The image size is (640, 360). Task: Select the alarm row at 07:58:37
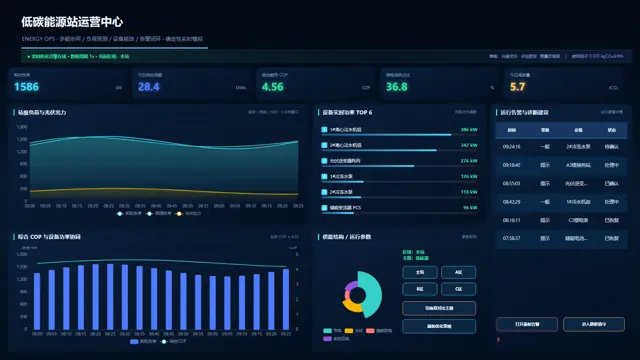tap(561, 238)
